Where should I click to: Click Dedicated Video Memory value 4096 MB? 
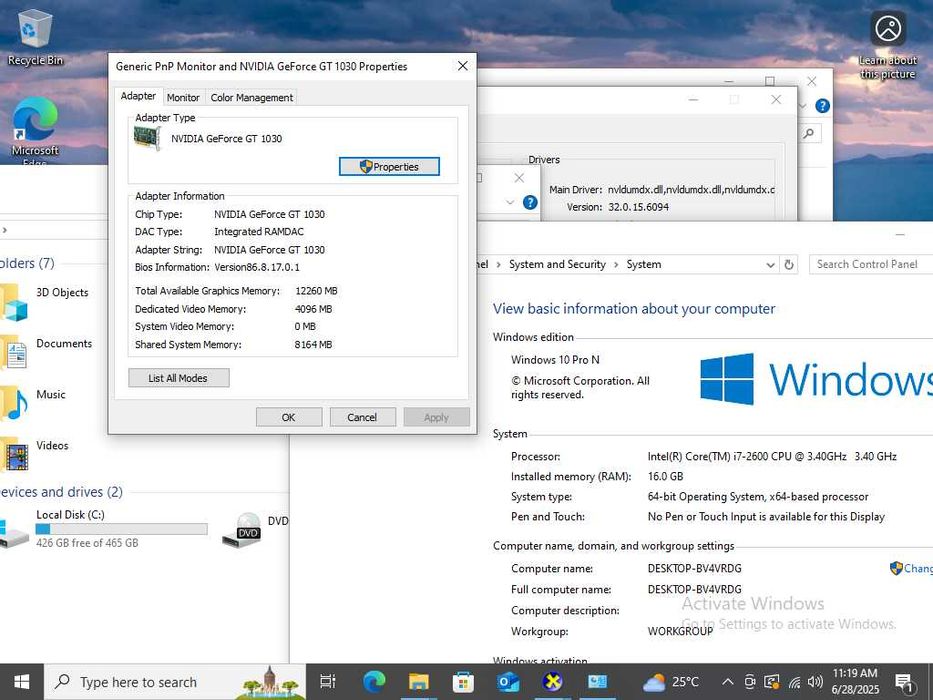coord(314,309)
